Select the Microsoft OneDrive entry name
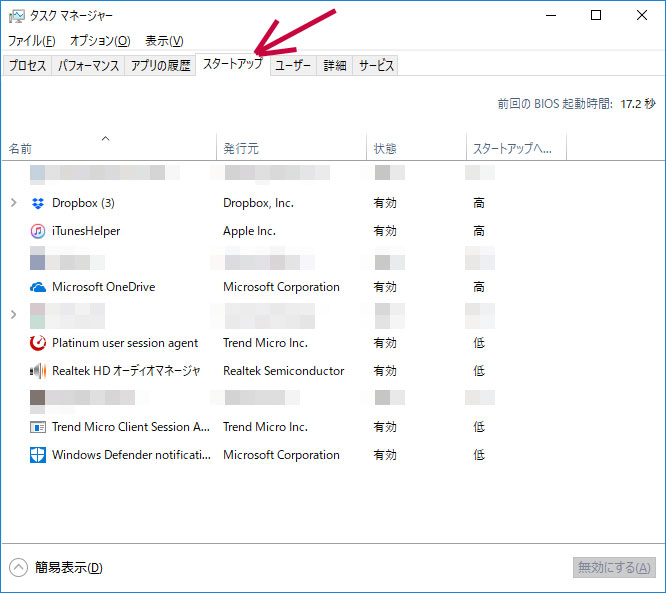 click(x=104, y=287)
